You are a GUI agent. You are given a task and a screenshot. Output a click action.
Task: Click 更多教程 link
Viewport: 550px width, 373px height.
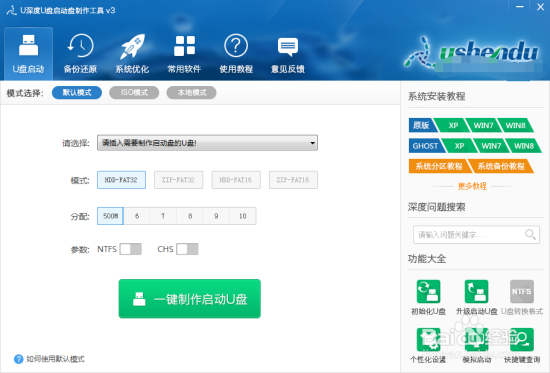(x=472, y=186)
